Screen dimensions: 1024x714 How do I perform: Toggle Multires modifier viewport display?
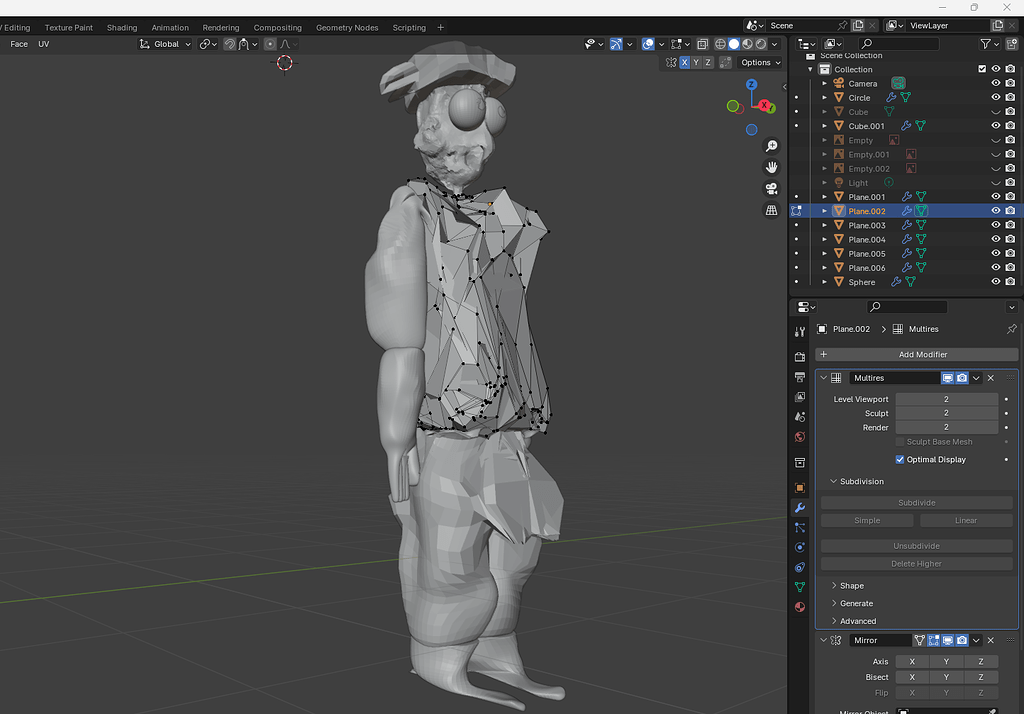pos(948,378)
